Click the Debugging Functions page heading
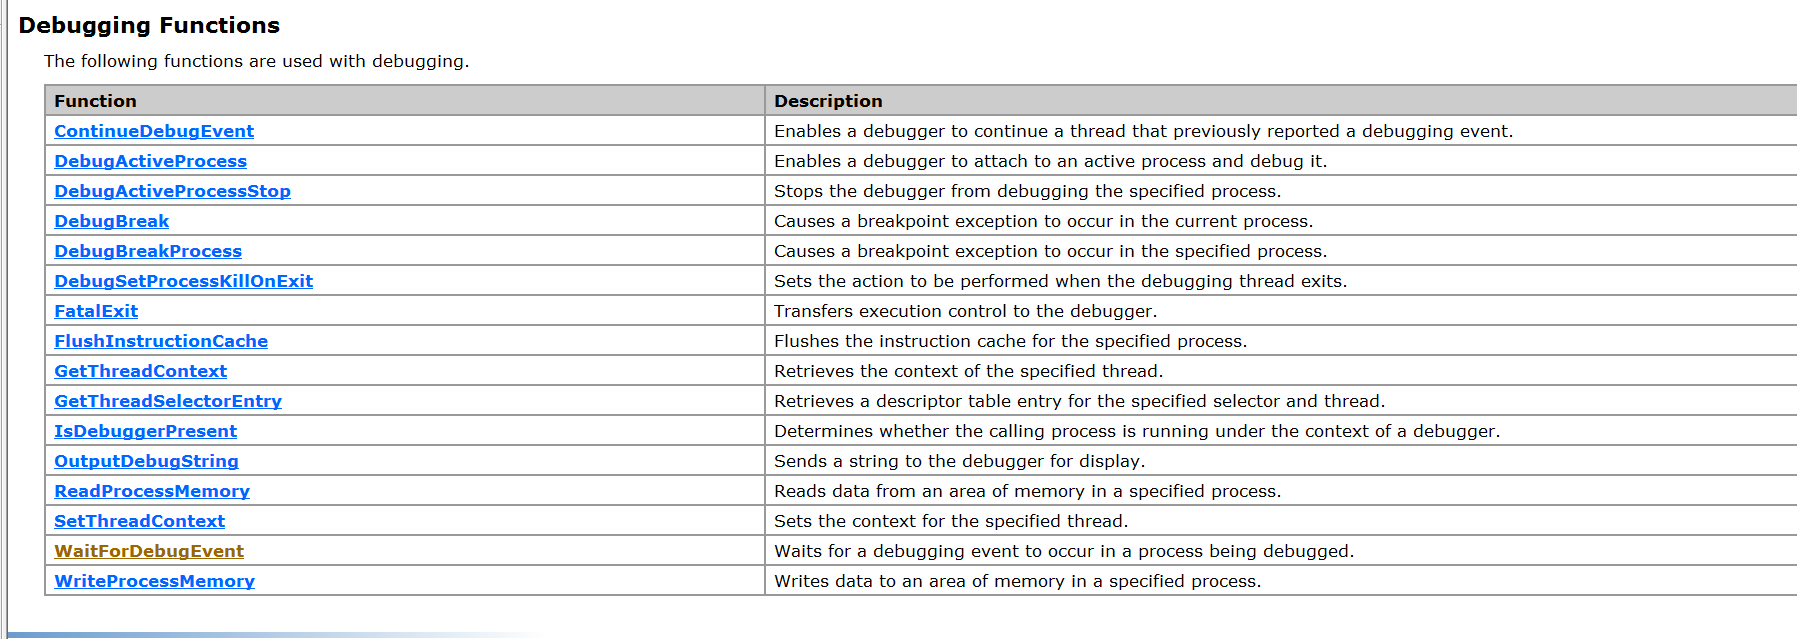This screenshot has width=1797, height=639. 149,25
